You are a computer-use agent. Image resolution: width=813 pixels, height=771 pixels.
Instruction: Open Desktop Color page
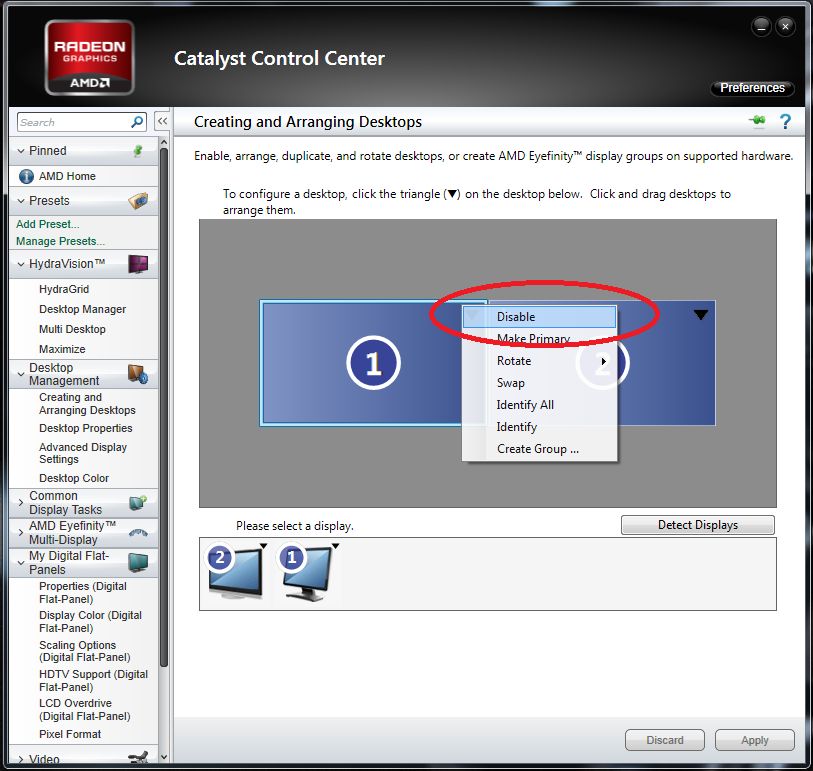(74, 478)
